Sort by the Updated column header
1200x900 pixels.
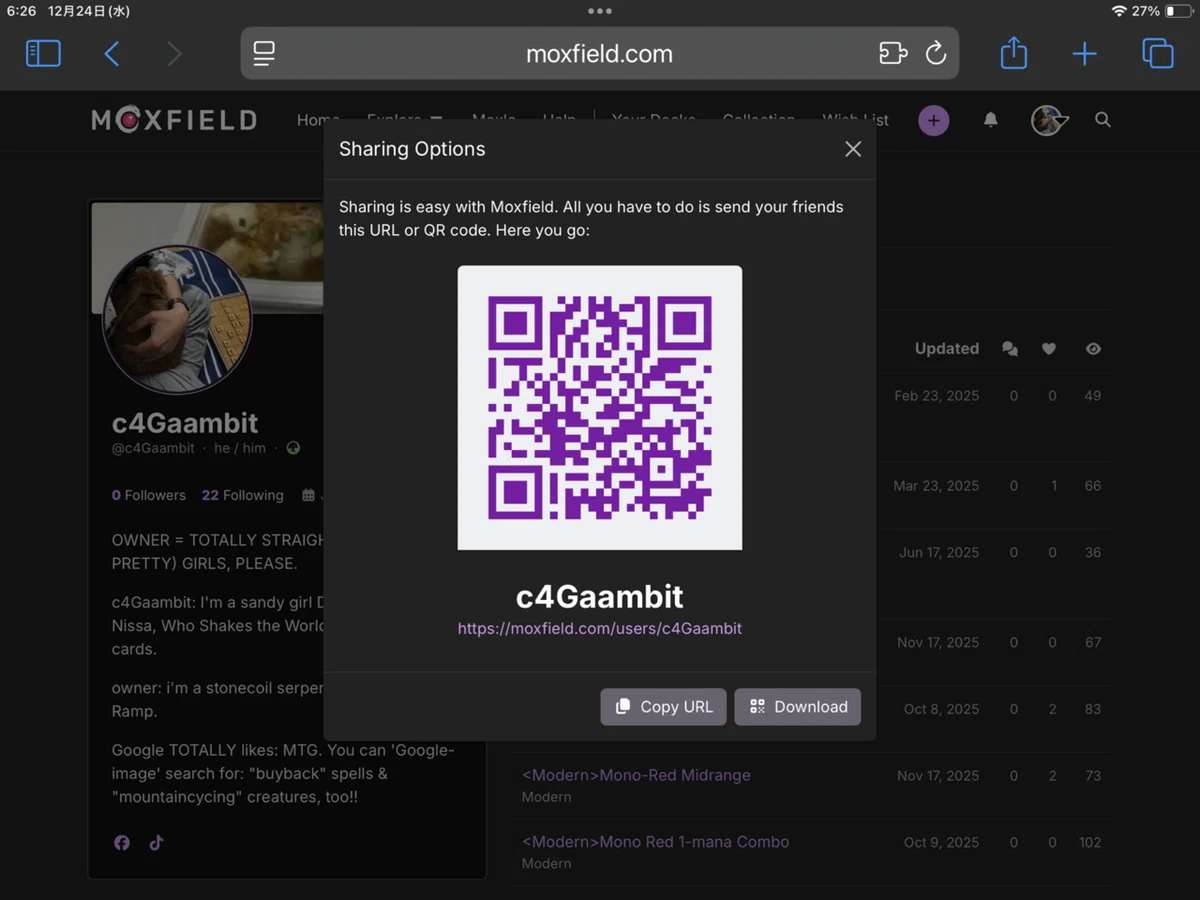(x=946, y=349)
